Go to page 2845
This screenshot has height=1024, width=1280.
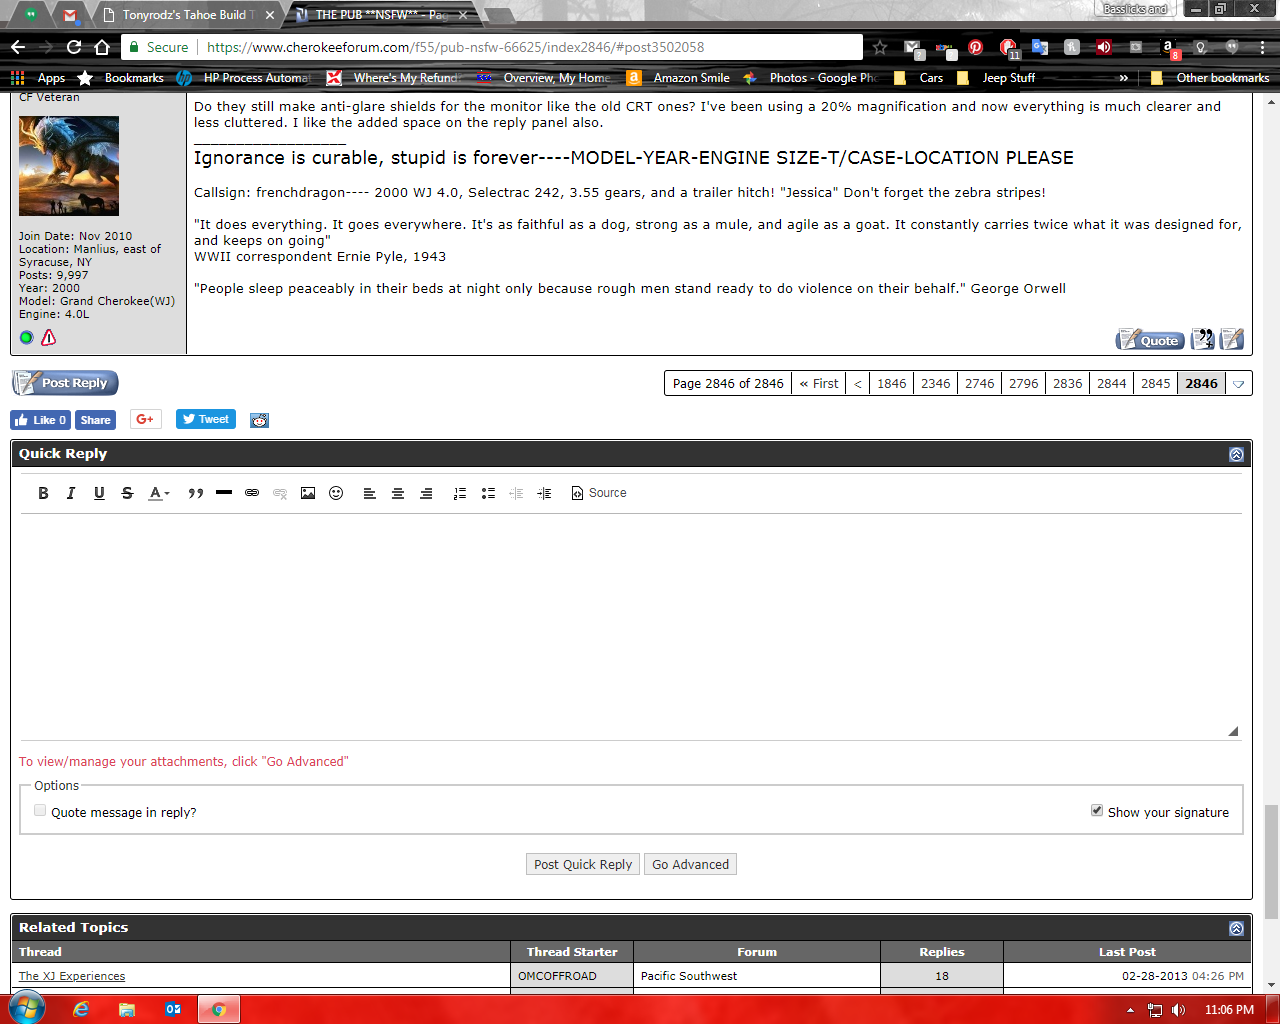[x=1155, y=384]
